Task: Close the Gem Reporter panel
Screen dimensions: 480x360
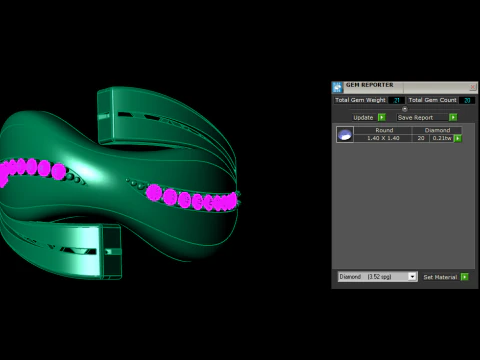Action: click(473, 87)
